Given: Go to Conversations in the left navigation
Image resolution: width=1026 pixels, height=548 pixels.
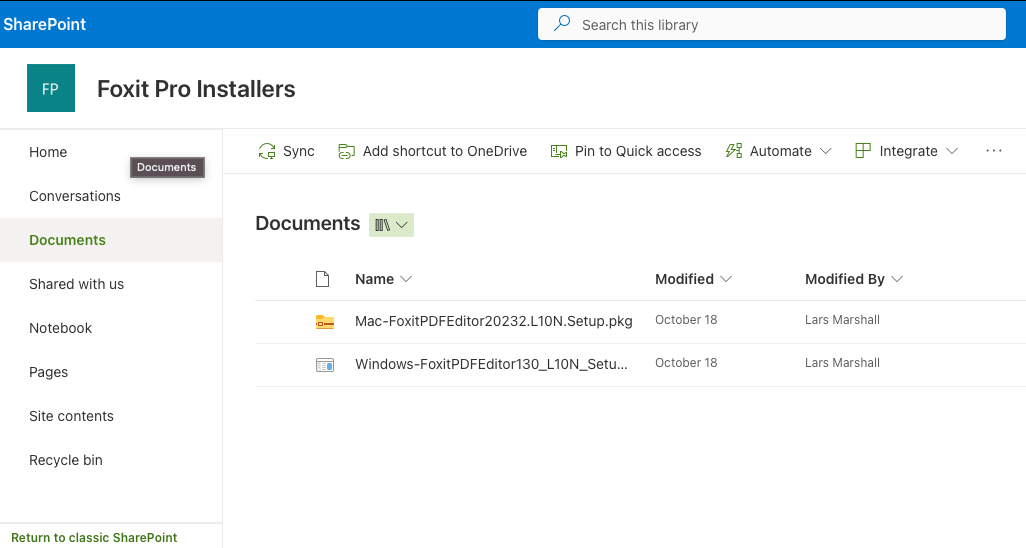Looking at the screenshot, I should pyautogui.click(x=75, y=196).
